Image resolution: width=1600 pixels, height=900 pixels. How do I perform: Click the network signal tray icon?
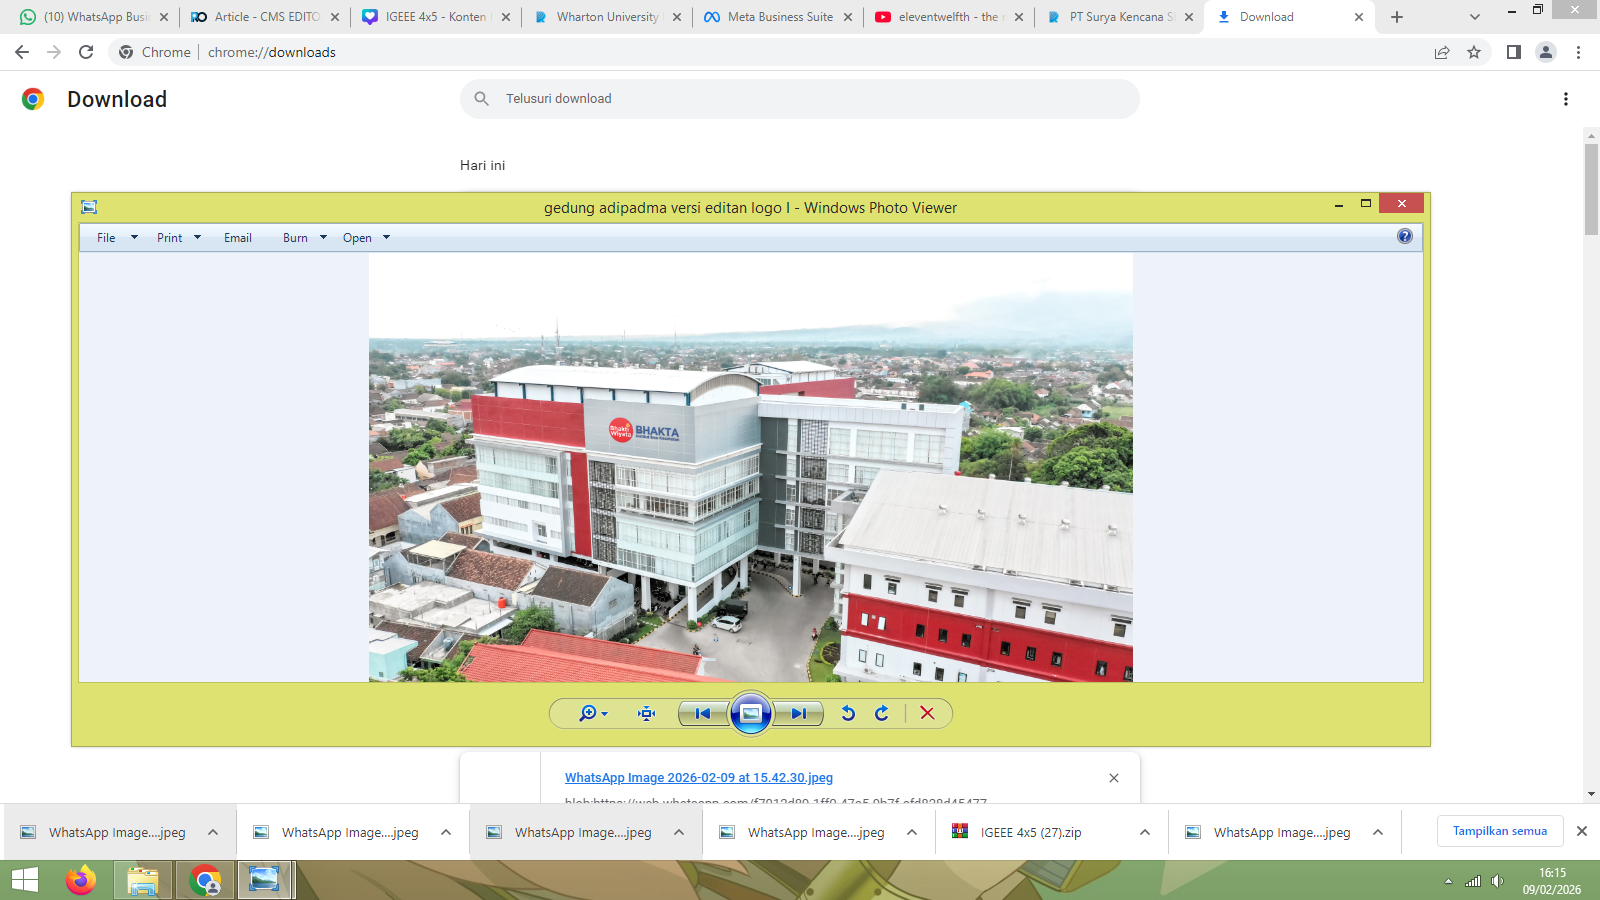(x=1473, y=881)
